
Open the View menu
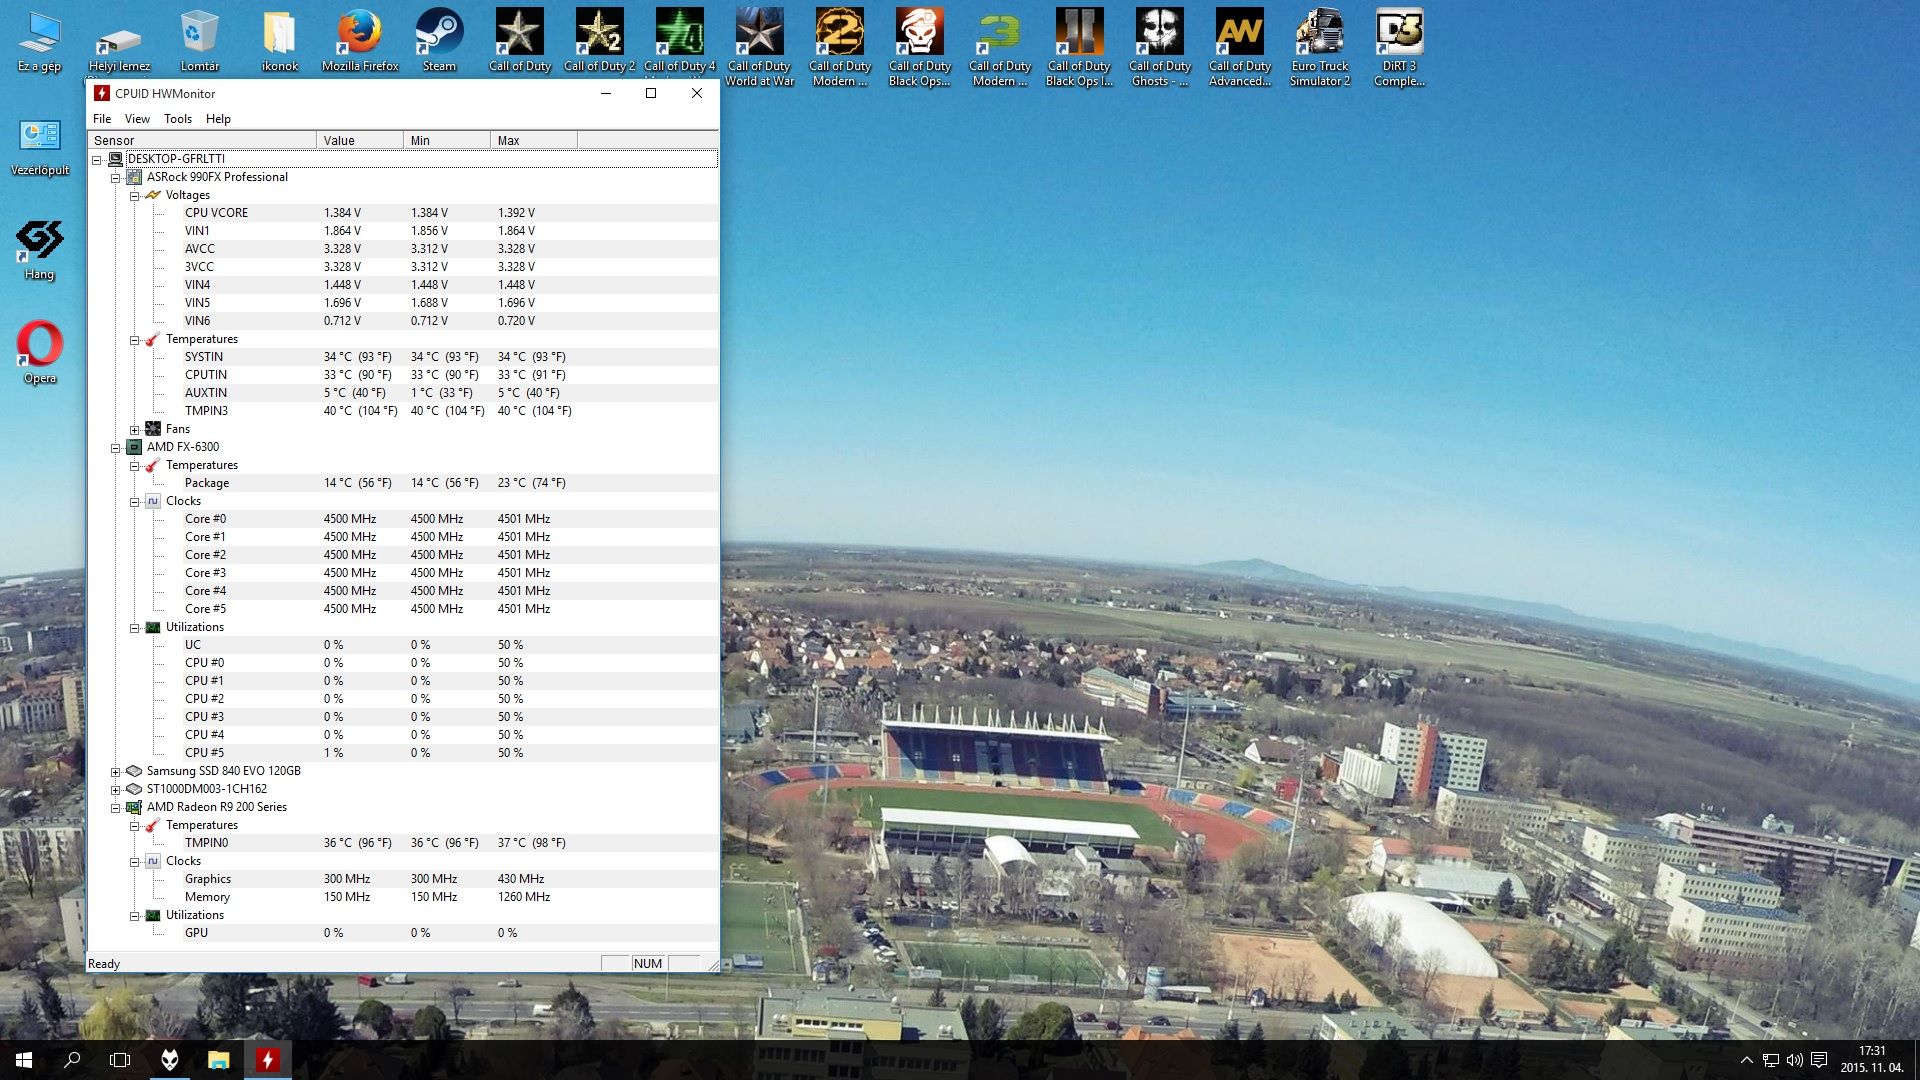click(137, 119)
